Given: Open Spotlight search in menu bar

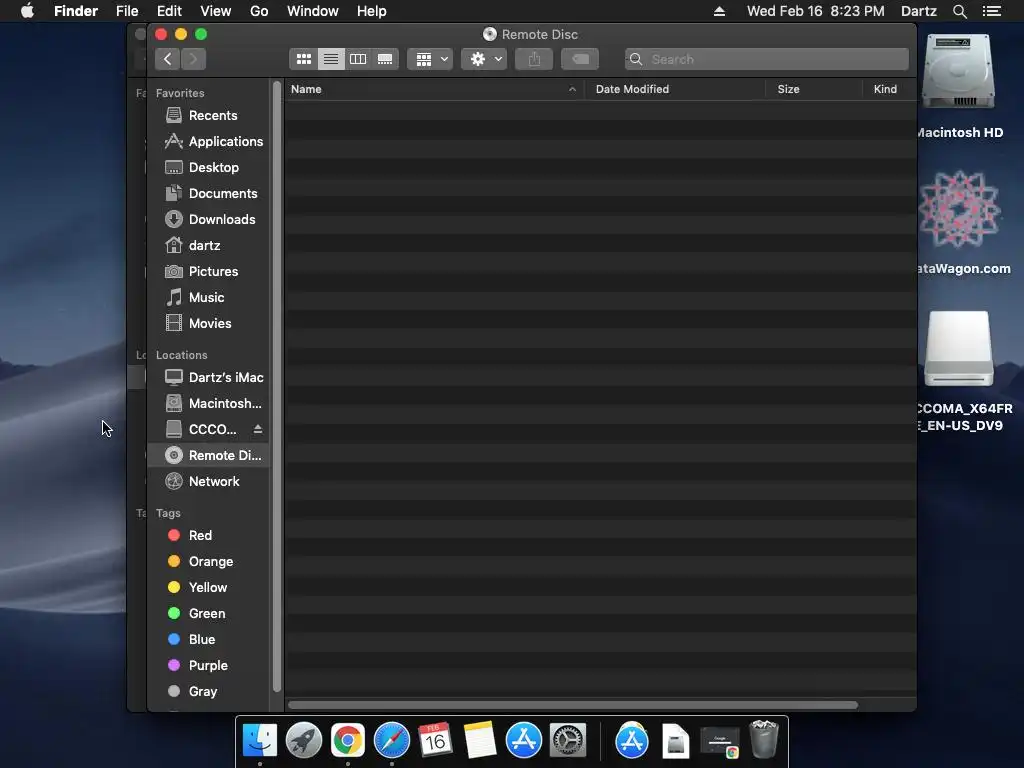Looking at the screenshot, I should pos(959,11).
